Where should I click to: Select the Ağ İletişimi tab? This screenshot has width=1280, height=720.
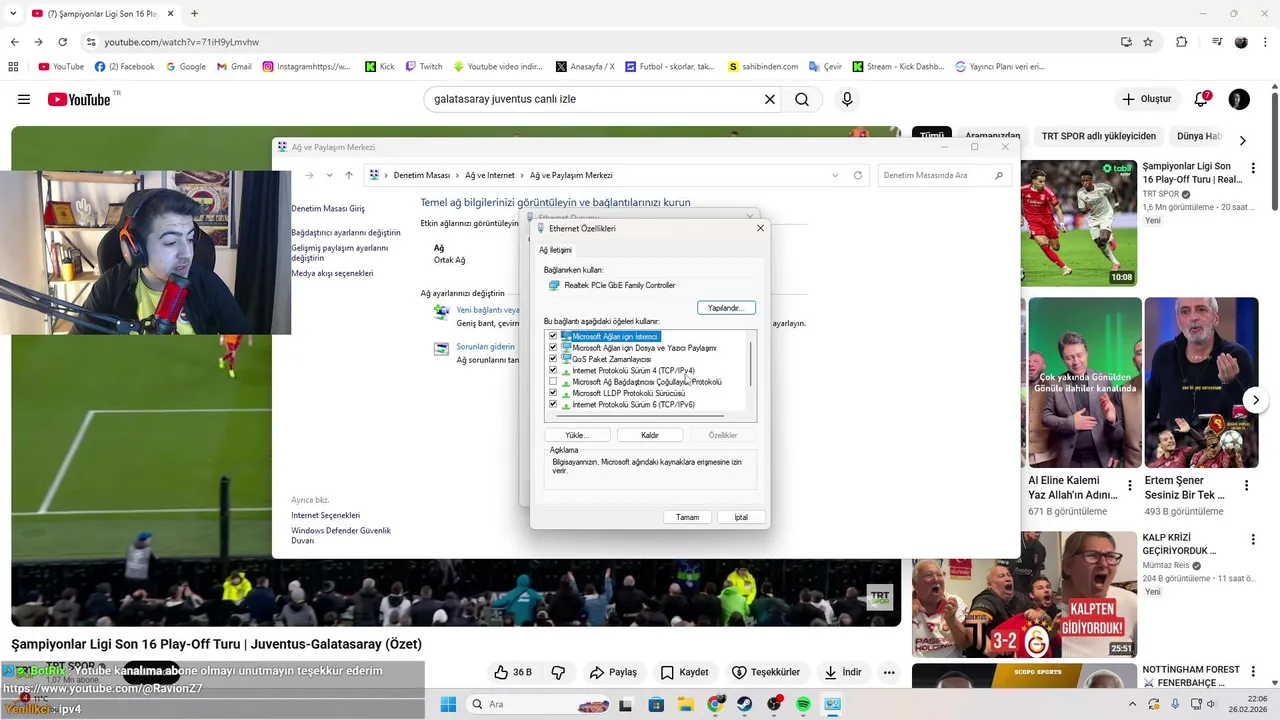point(556,250)
